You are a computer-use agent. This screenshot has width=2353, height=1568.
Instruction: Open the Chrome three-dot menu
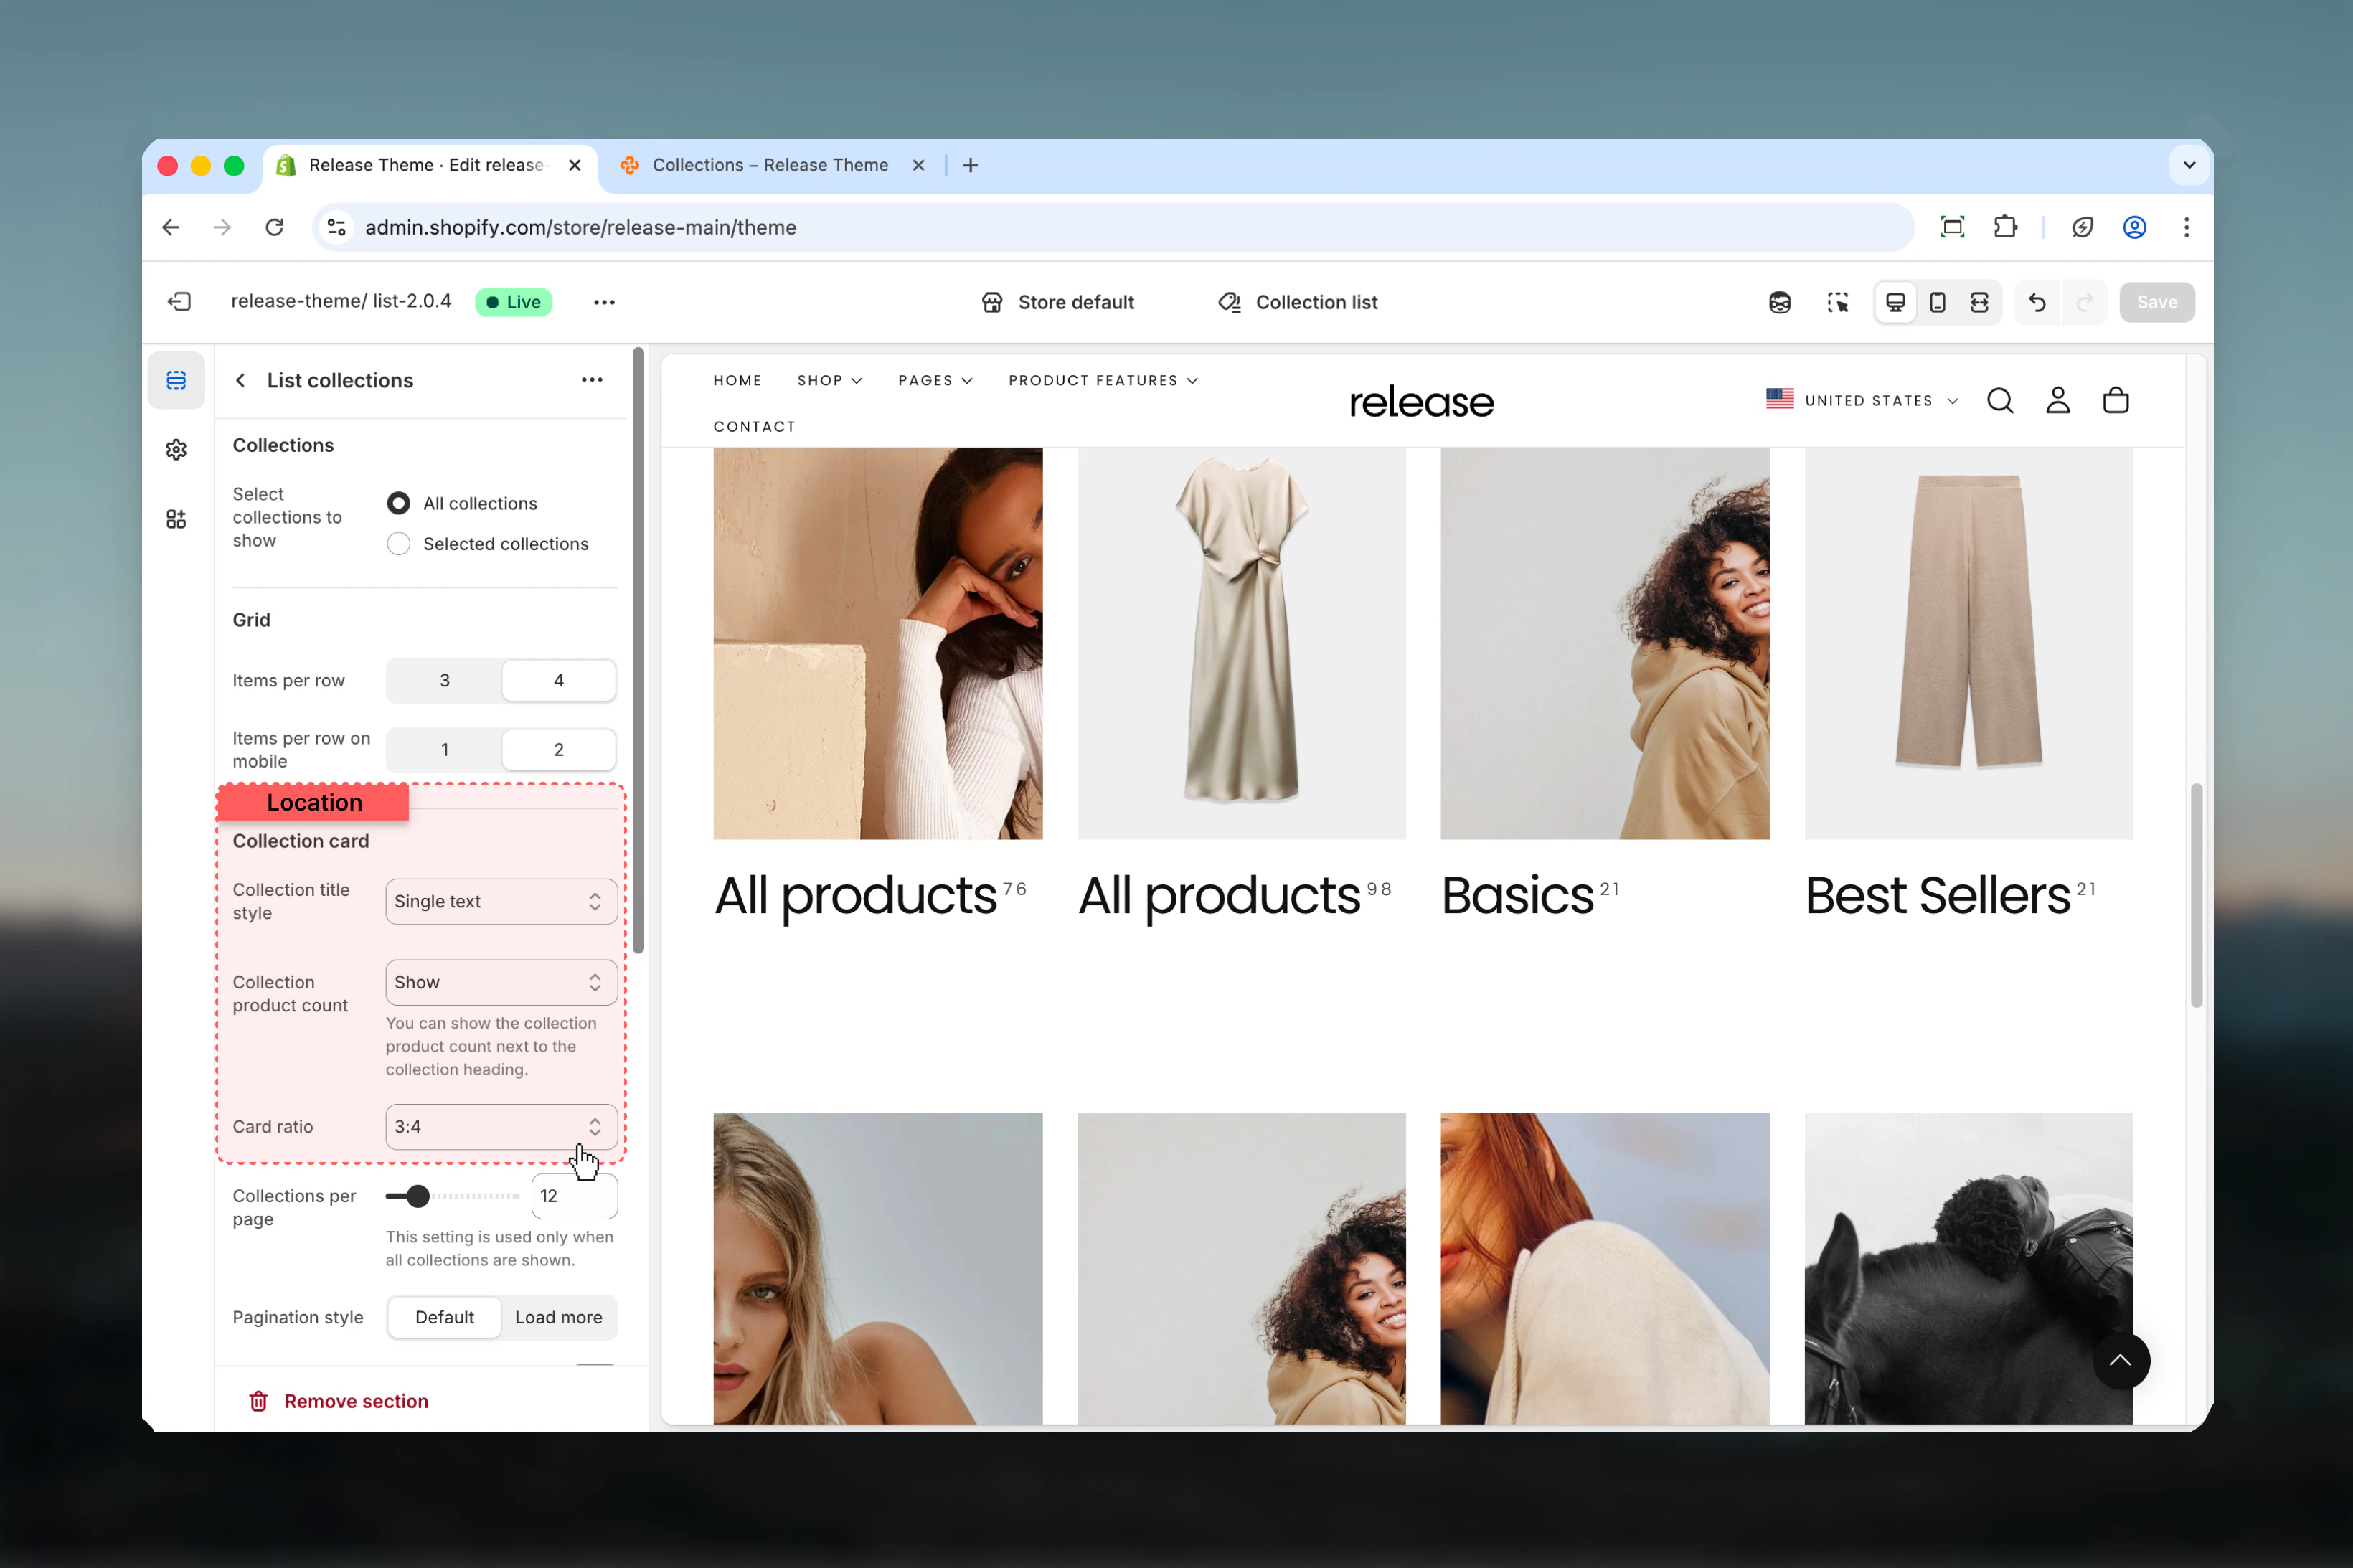click(x=2187, y=228)
